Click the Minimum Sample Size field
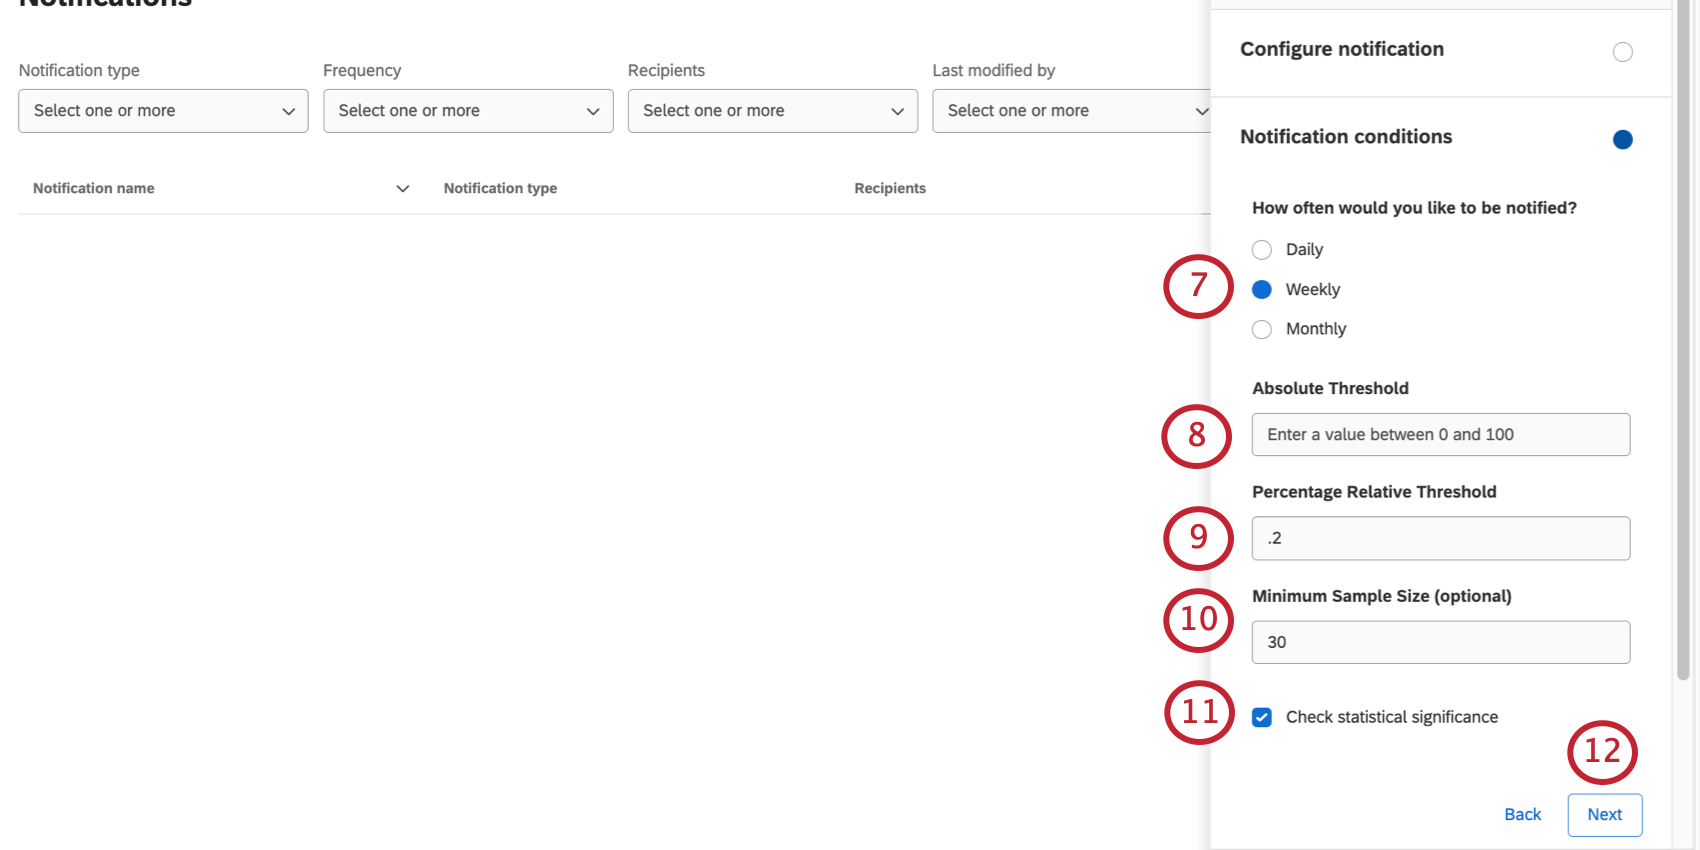 coord(1440,641)
